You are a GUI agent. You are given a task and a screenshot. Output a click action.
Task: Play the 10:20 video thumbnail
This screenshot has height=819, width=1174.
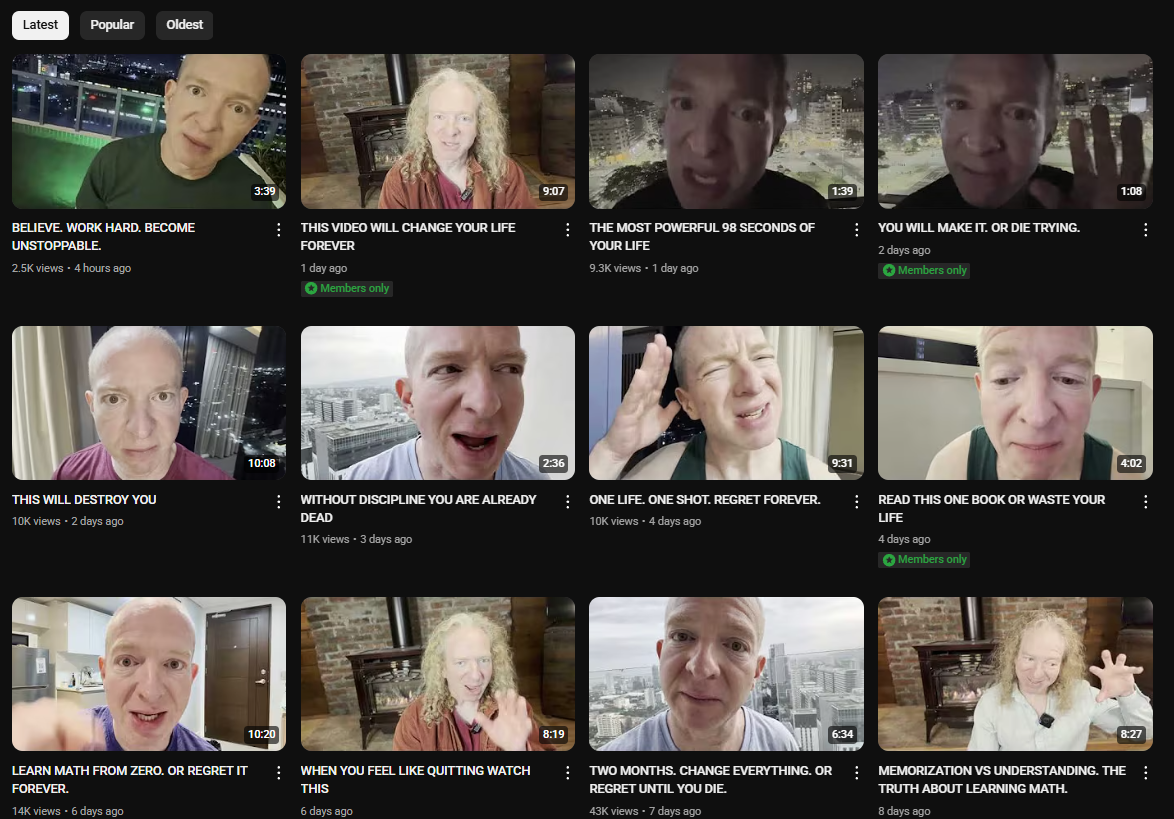pos(149,674)
